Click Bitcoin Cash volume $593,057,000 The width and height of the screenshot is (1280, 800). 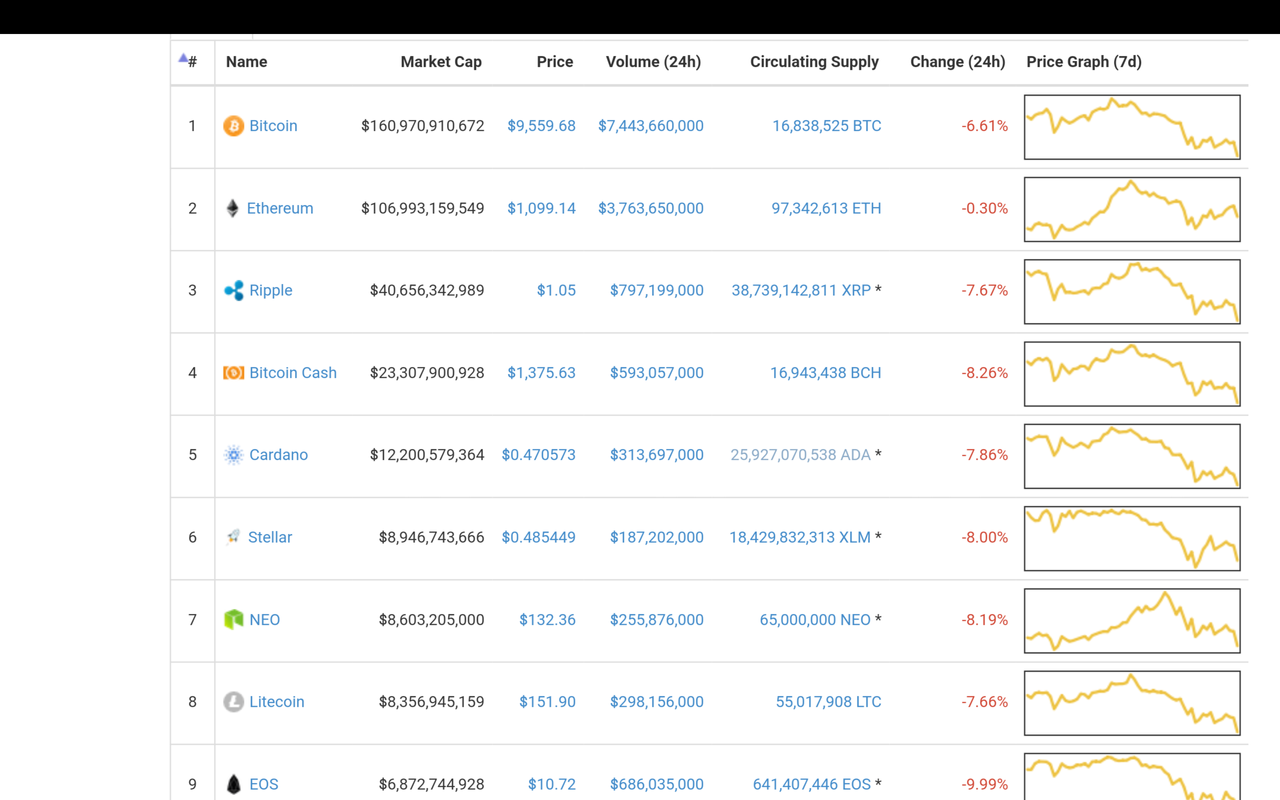pos(657,373)
